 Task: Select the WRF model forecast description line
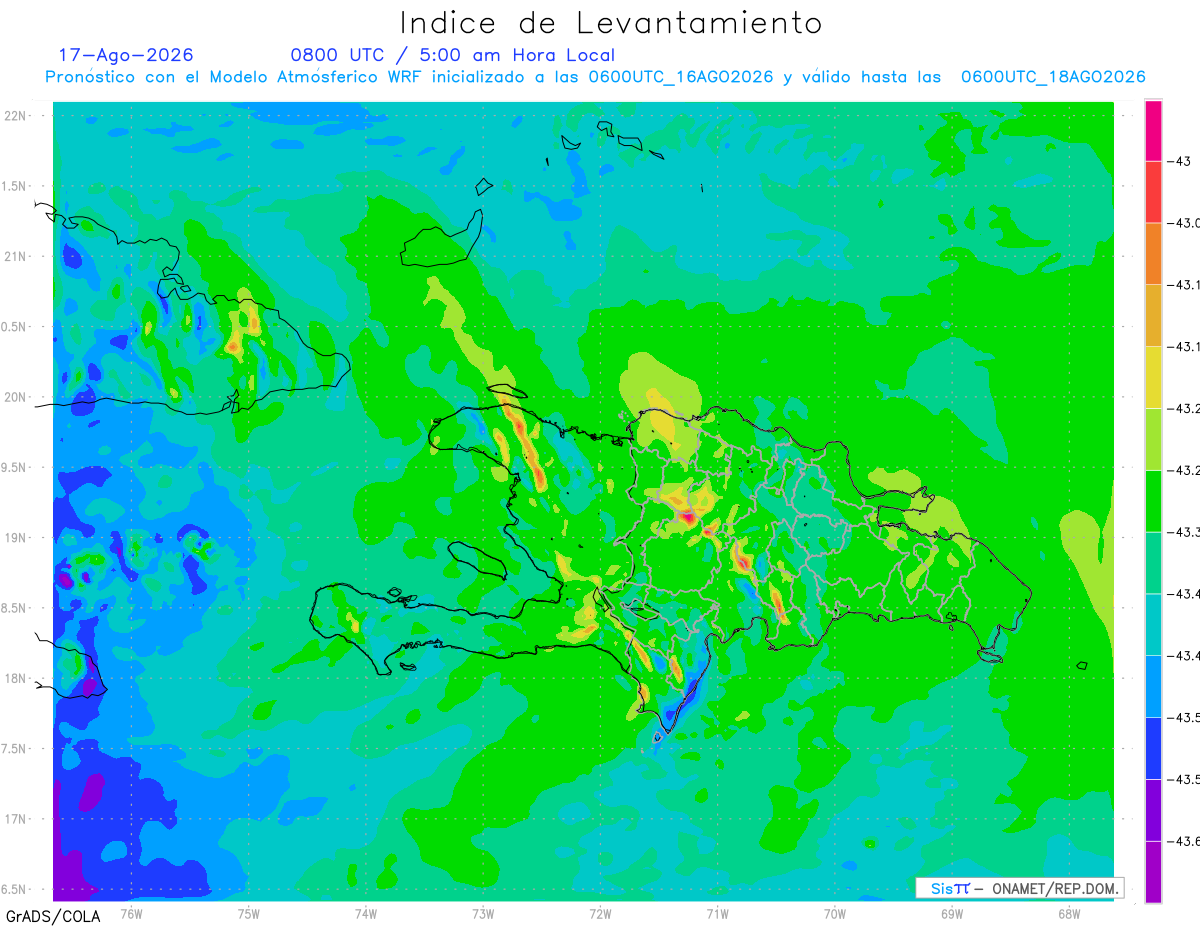pos(595,77)
